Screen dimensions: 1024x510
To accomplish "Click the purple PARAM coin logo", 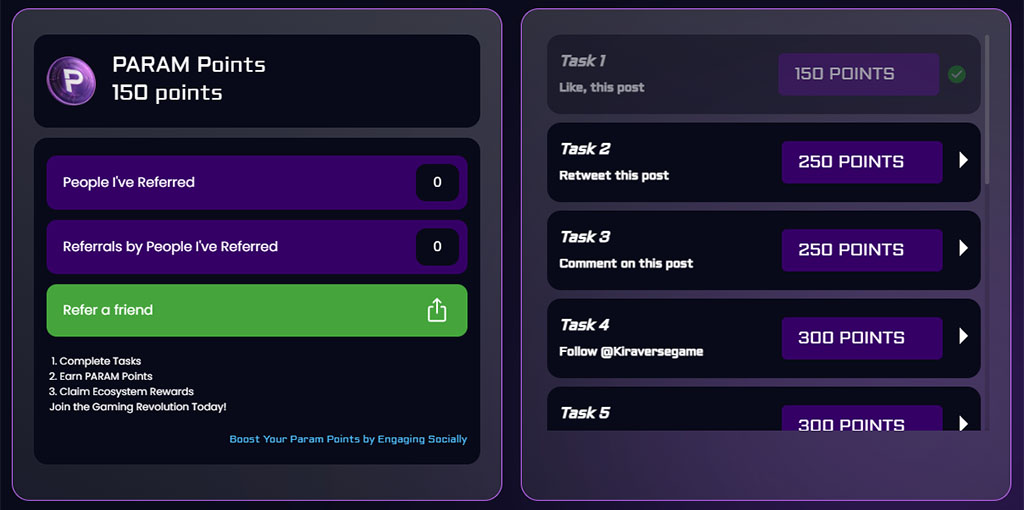I will (71, 80).
